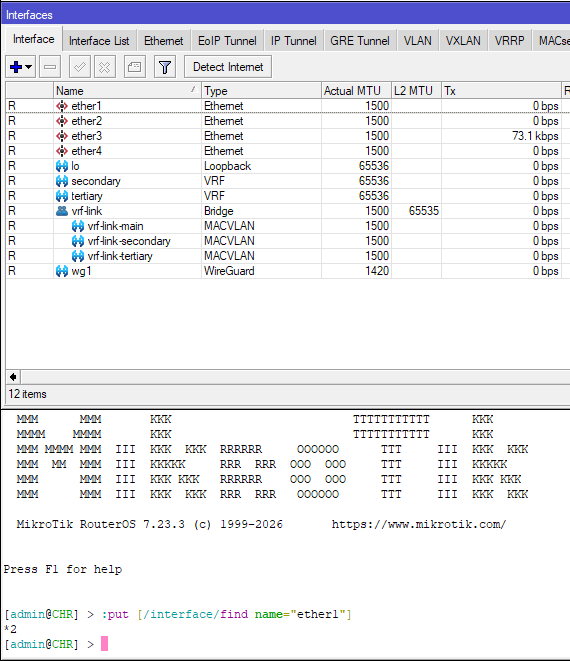Sort by the L2 MTU column header

416,91
